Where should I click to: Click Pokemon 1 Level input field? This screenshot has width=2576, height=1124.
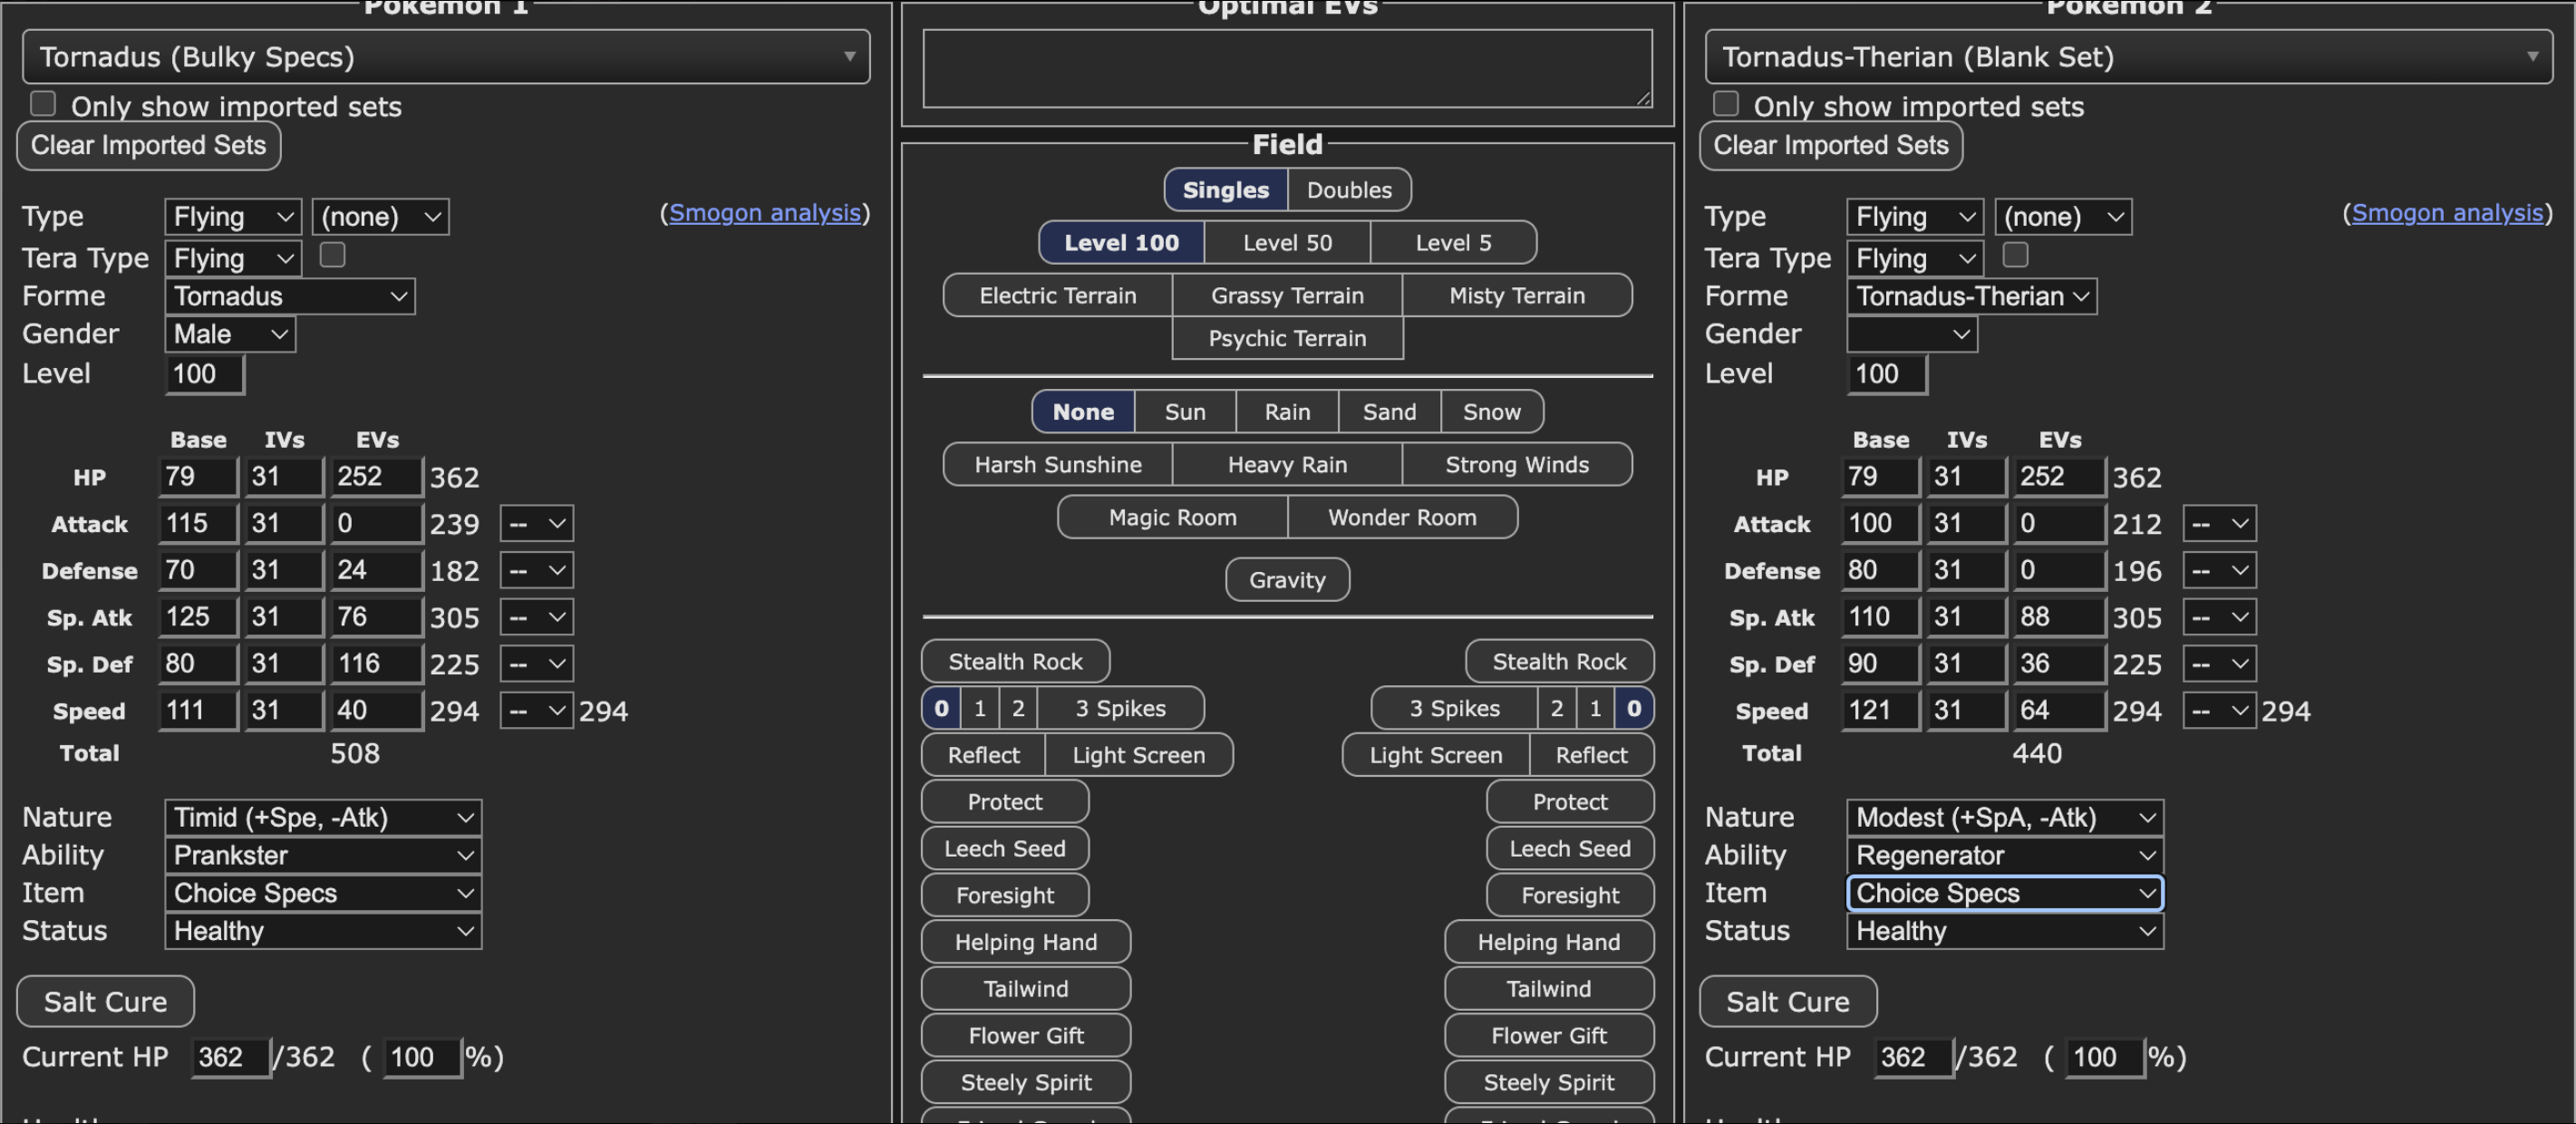(204, 374)
